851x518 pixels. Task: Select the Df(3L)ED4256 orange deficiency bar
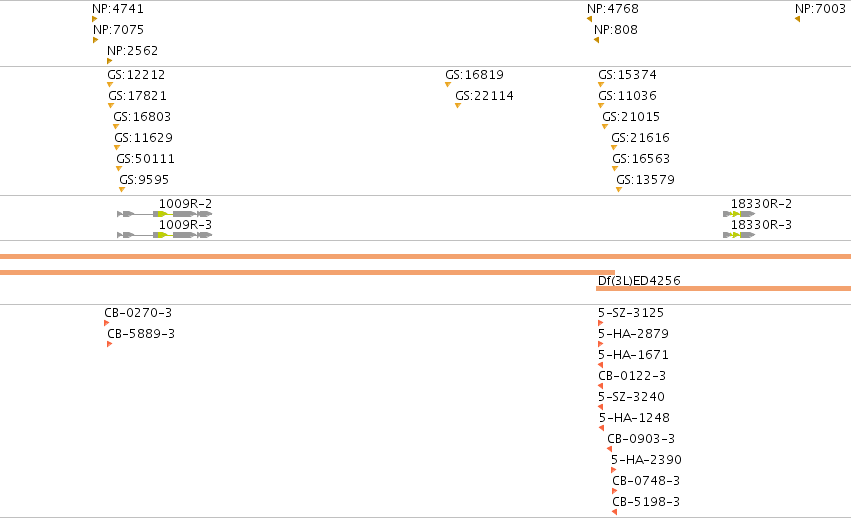723,288
